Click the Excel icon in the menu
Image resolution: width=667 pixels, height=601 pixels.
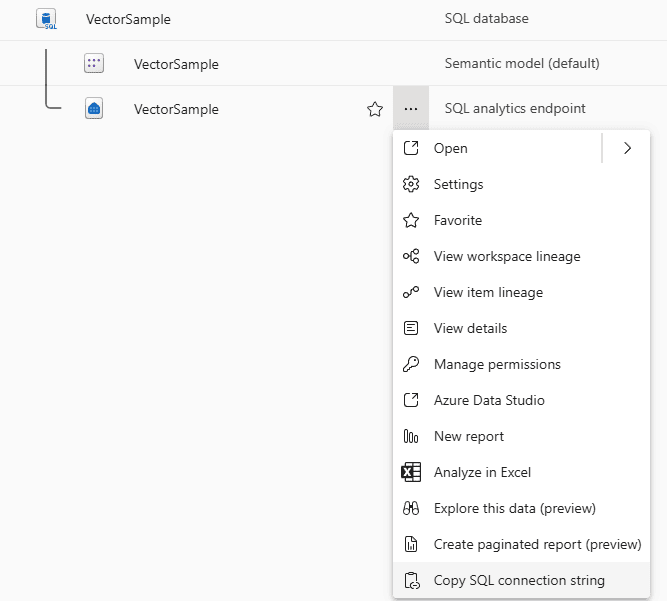click(411, 473)
